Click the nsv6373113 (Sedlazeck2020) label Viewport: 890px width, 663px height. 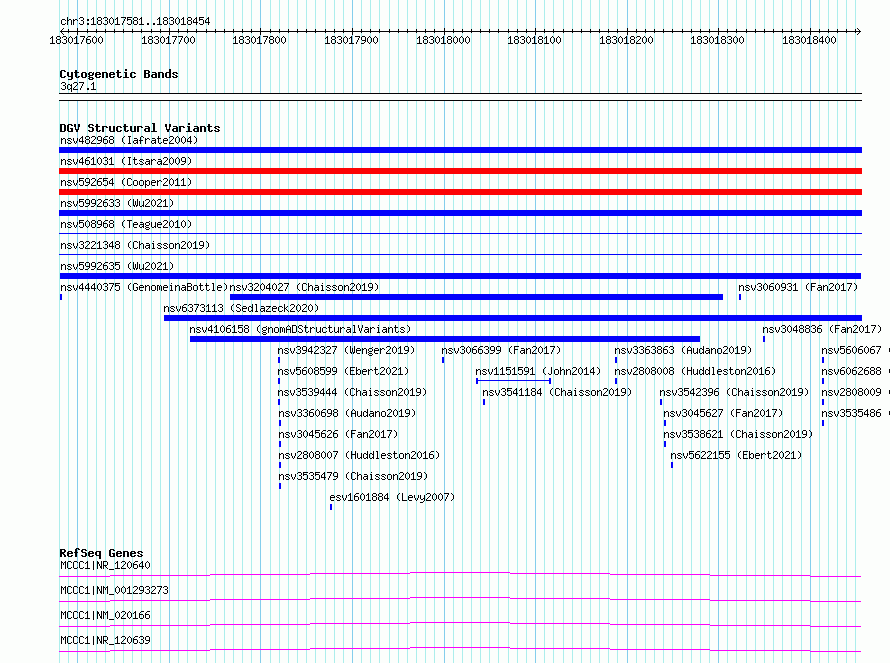(x=241, y=308)
